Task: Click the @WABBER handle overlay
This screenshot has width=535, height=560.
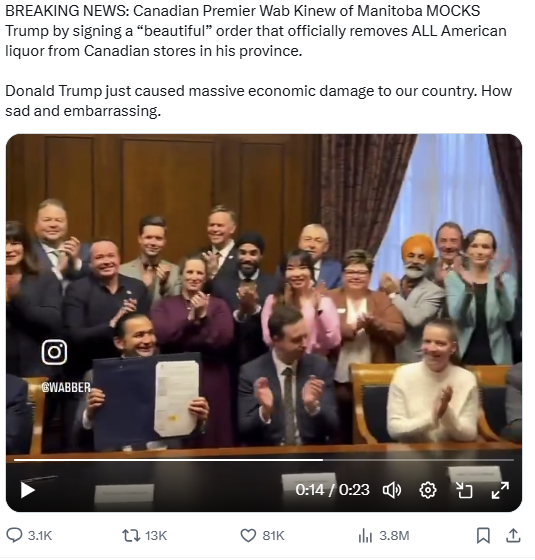Action: coord(66,387)
